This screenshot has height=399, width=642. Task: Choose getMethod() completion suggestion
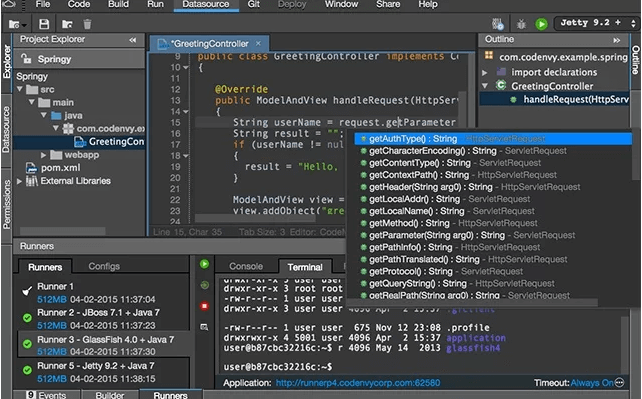[493, 223]
